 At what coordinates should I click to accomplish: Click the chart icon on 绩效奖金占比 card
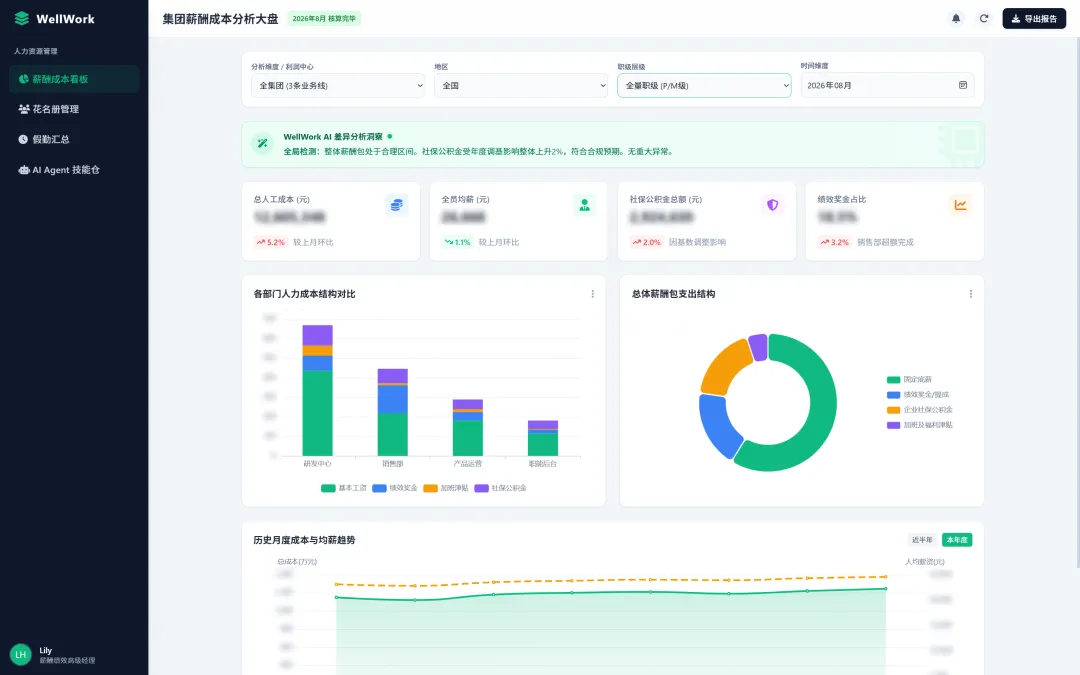pos(960,205)
